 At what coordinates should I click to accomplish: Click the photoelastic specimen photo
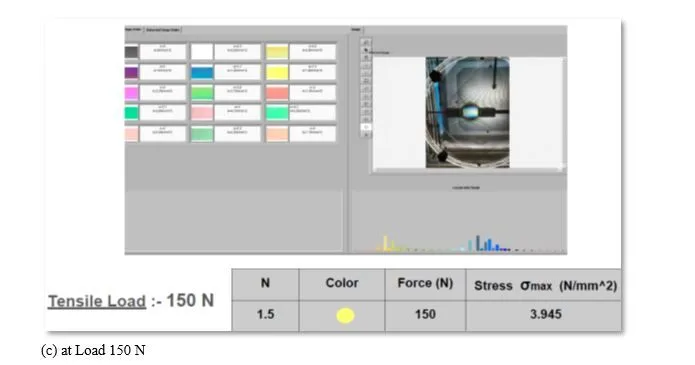coord(467,112)
